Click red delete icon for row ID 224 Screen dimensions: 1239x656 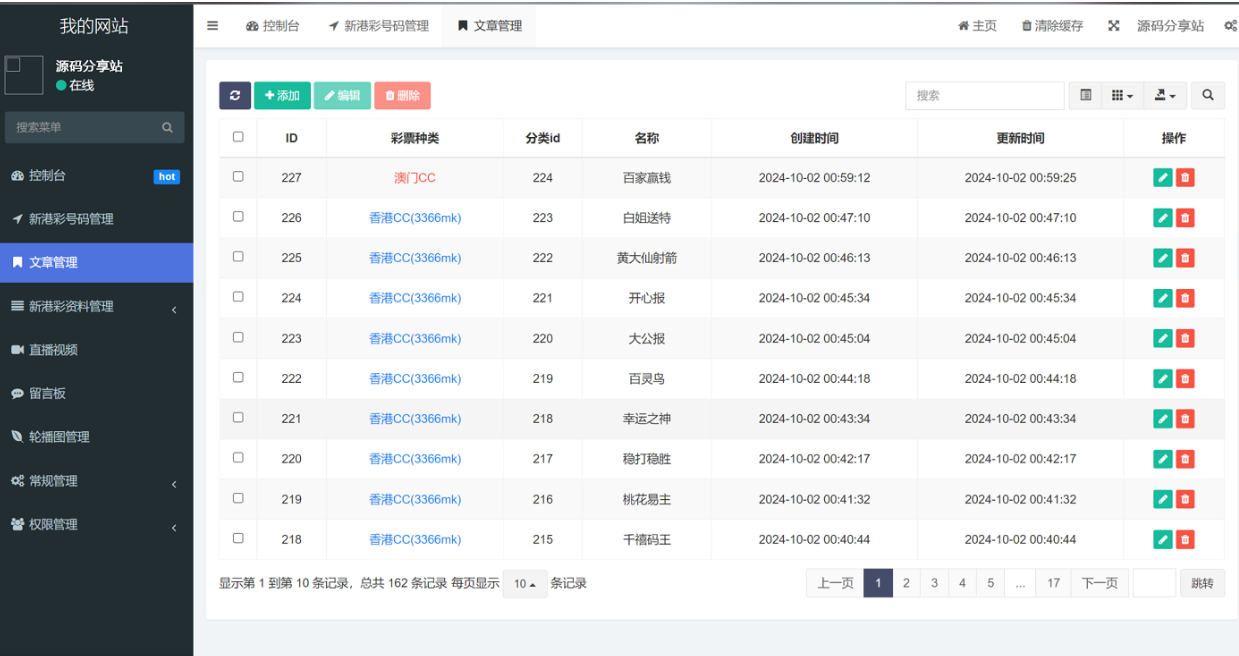(1185, 298)
